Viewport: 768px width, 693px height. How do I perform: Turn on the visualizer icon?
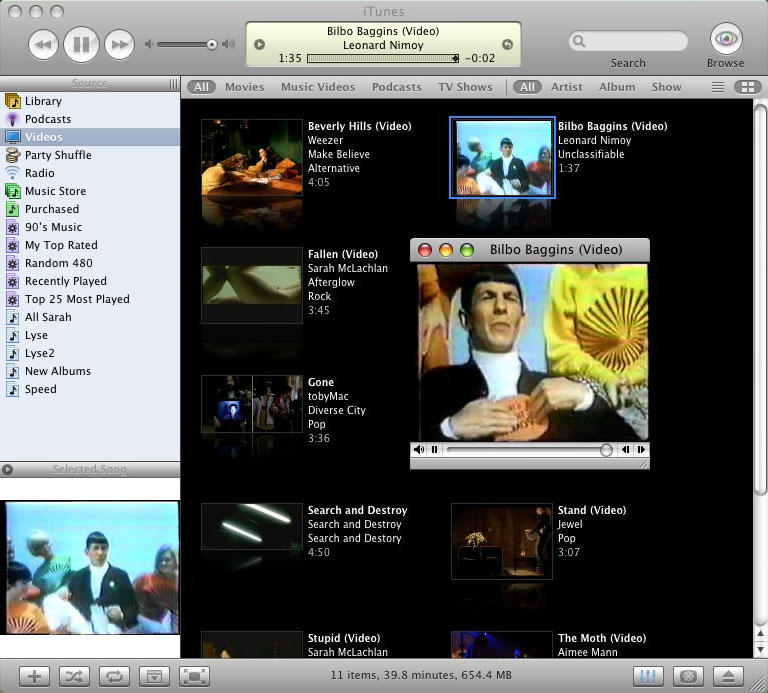688,676
